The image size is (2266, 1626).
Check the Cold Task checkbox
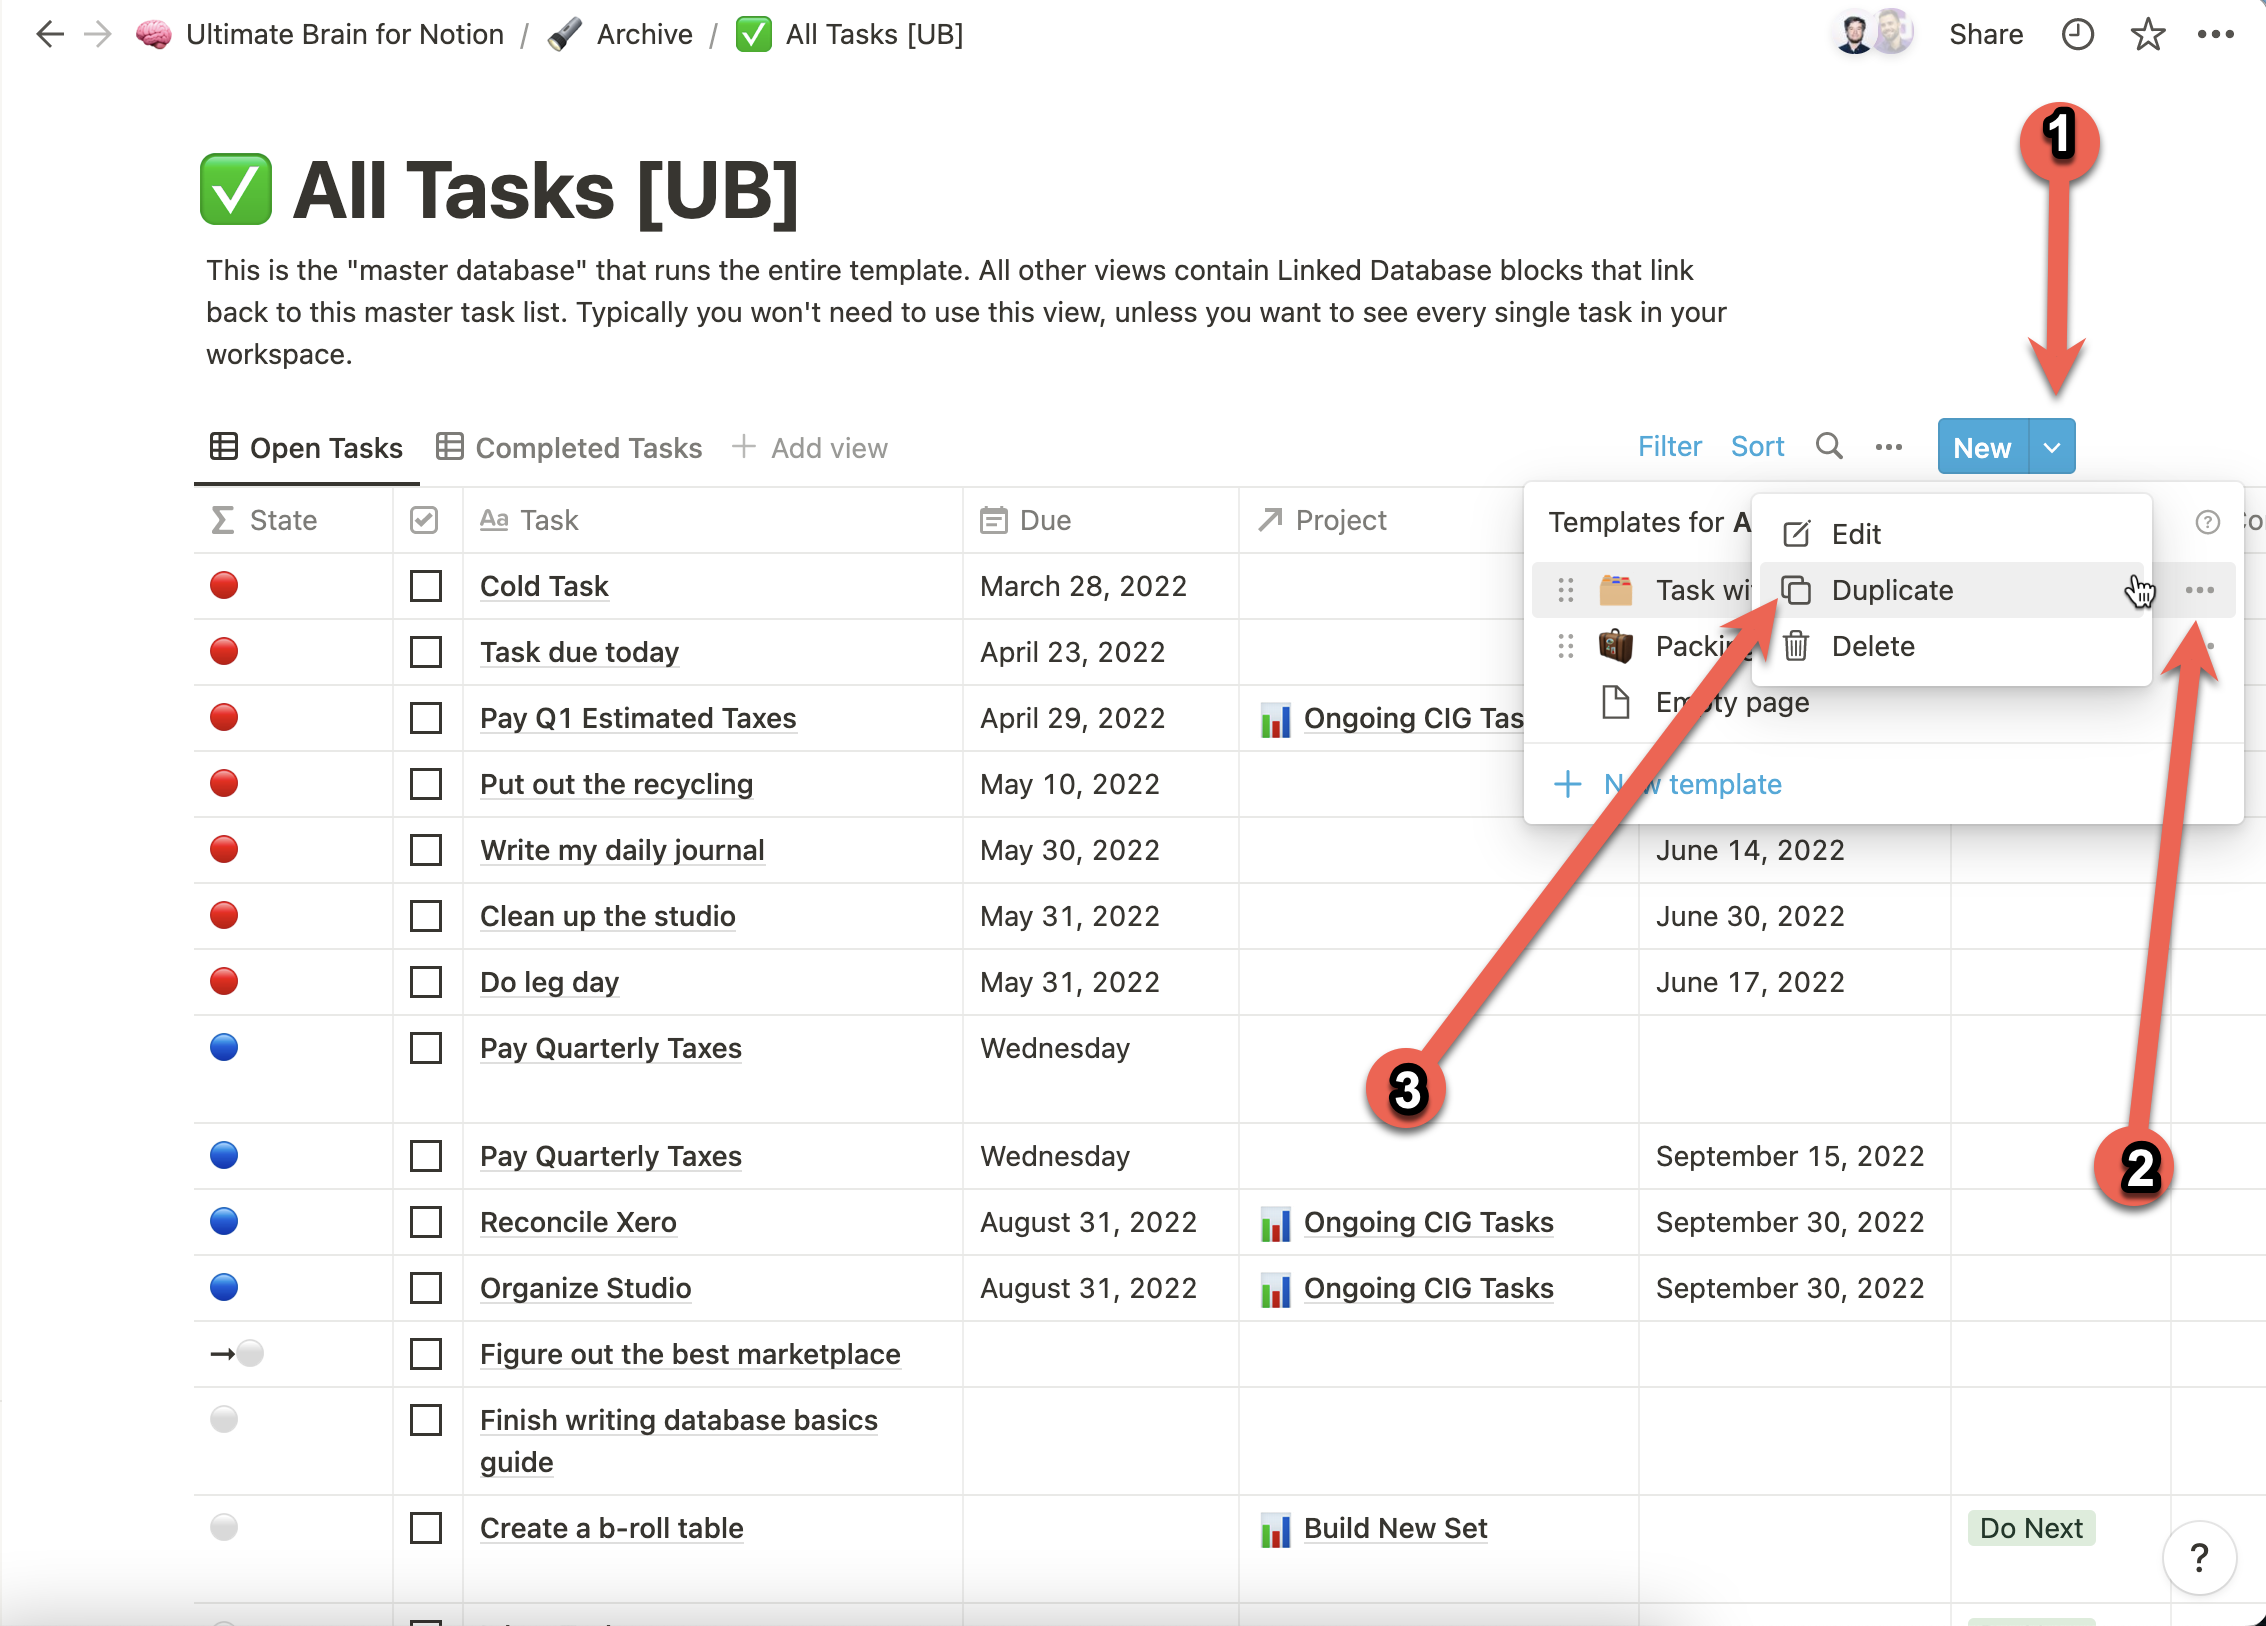pyautogui.click(x=426, y=586)
